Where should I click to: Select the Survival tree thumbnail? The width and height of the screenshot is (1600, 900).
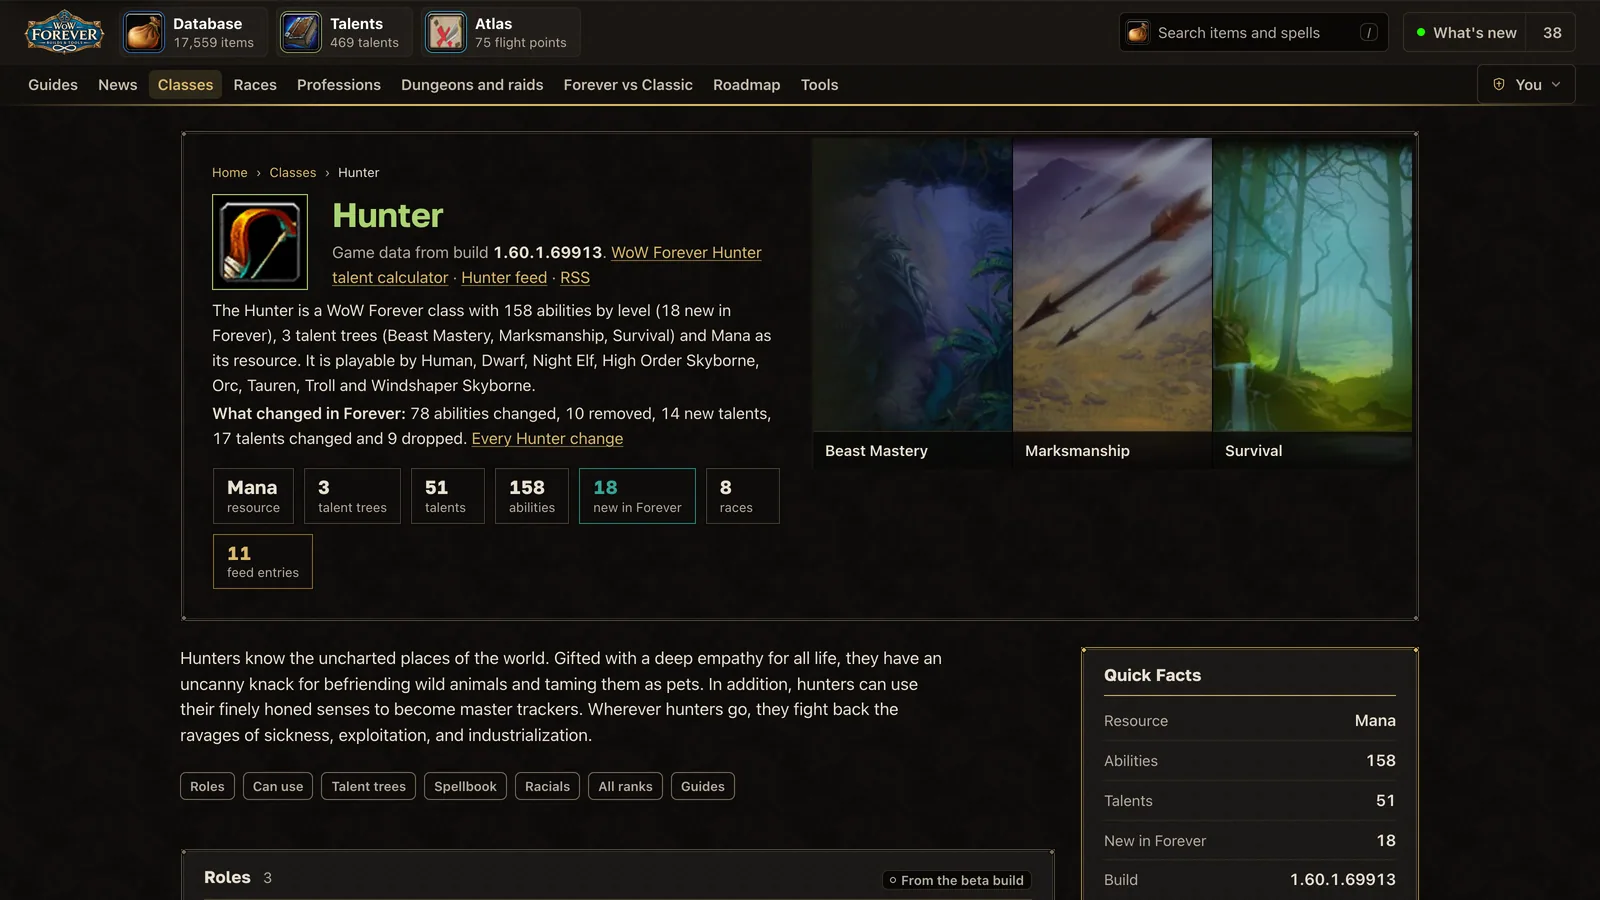(x=1312, y=303)
